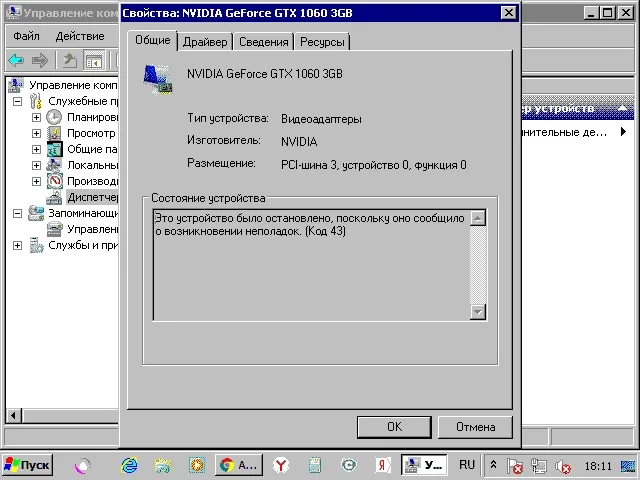The width and height of the screenshot is (640, 480).
Task: Click the Службы и приложения icon in tree
Action: pyautogui.click(x=36, y=245)
